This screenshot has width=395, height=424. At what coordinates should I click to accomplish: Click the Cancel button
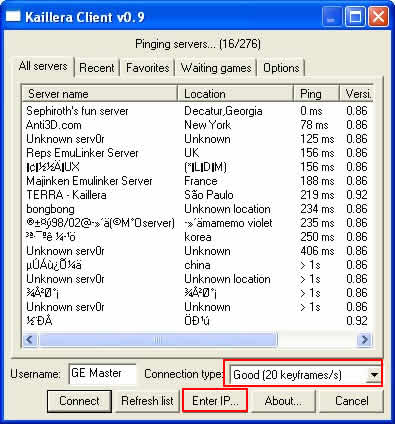[352, 401]
